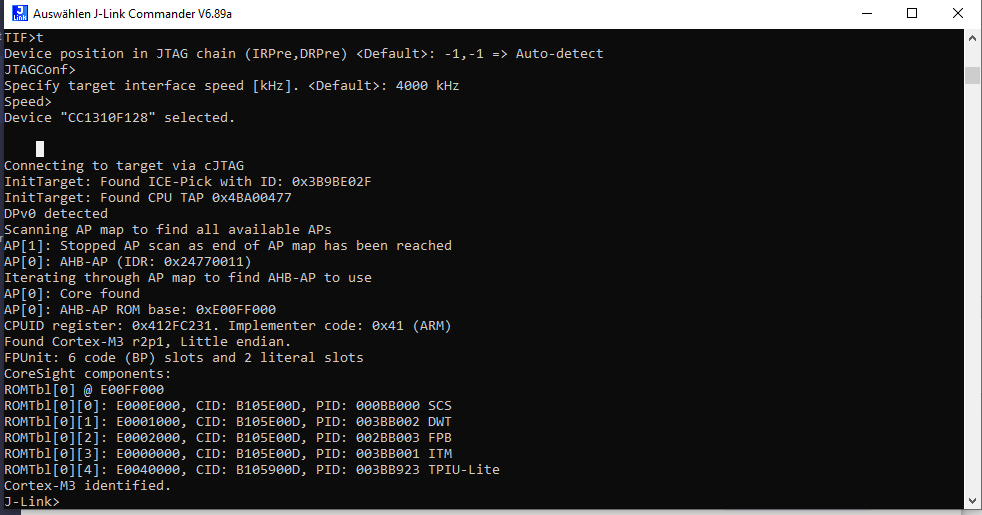The image size is (982, 515).
Task: Click the vertical scrollbar down arrow
Action: [972, 501]
